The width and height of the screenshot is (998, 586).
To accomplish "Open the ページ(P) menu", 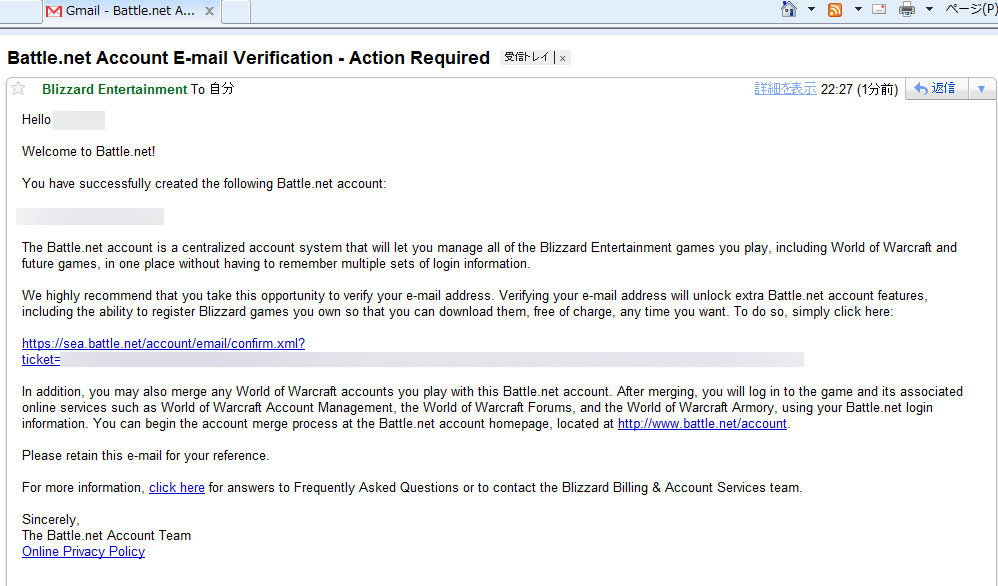I will tap(971, 9).
